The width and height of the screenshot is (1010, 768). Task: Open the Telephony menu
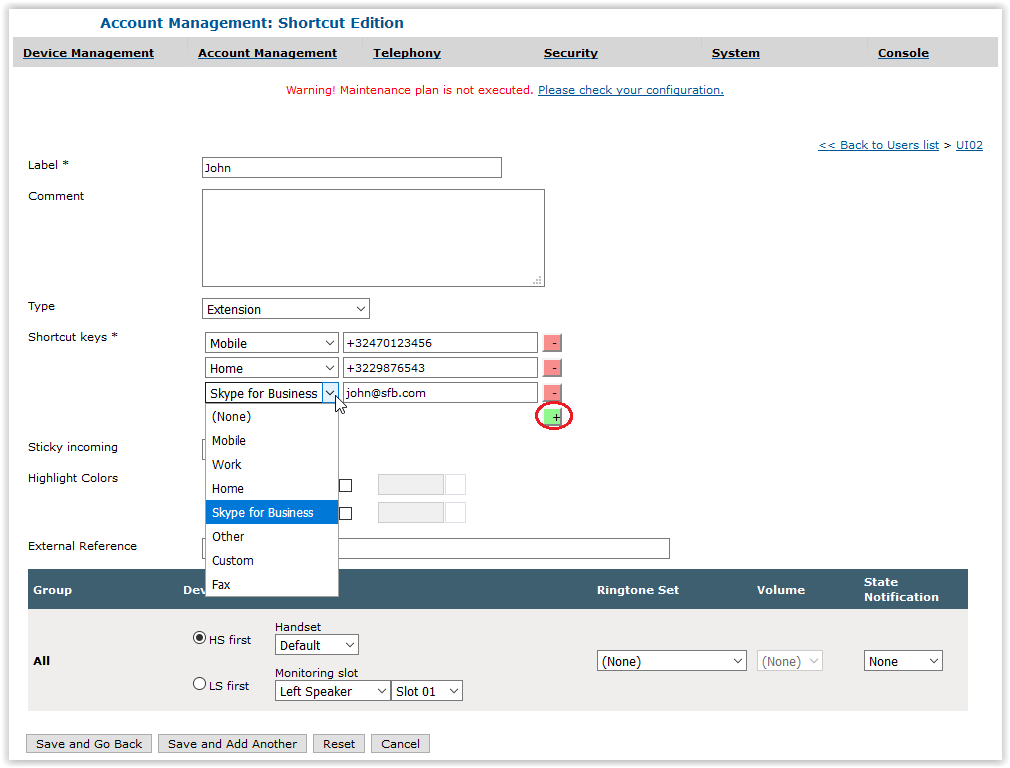pos(407,53)
